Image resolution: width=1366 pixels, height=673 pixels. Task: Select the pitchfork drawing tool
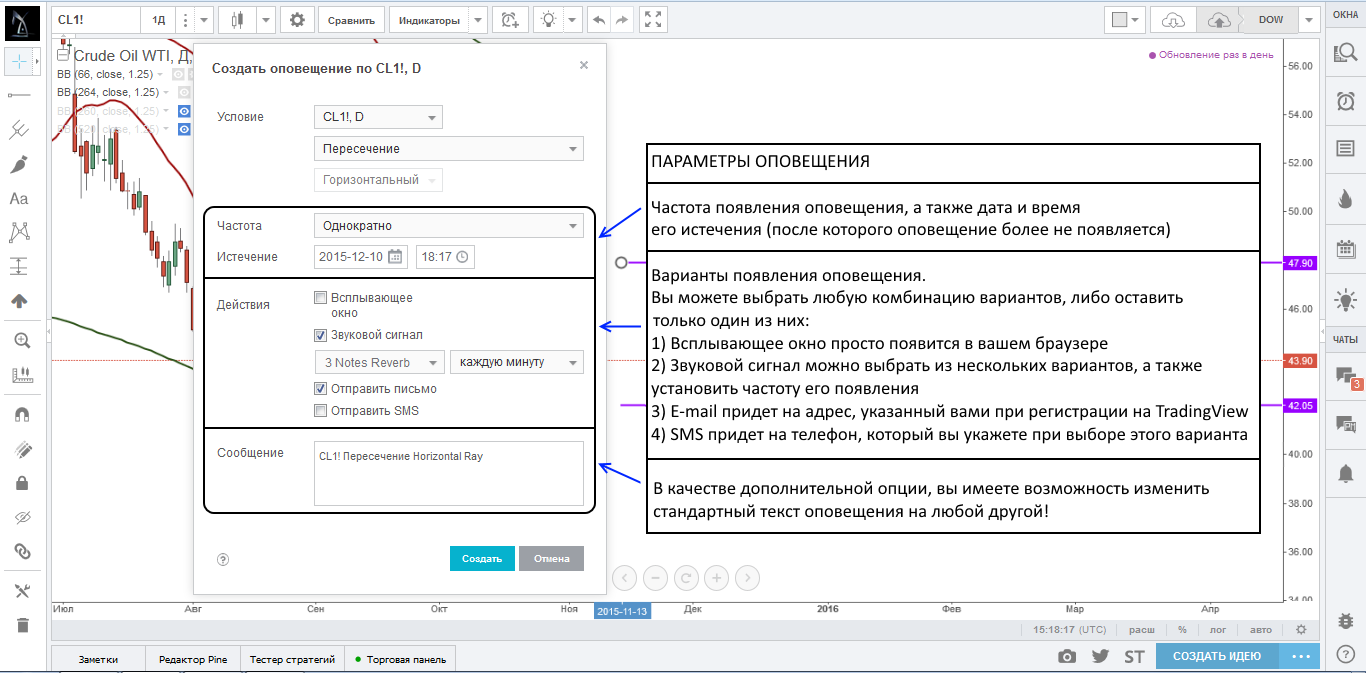(18, 130)
